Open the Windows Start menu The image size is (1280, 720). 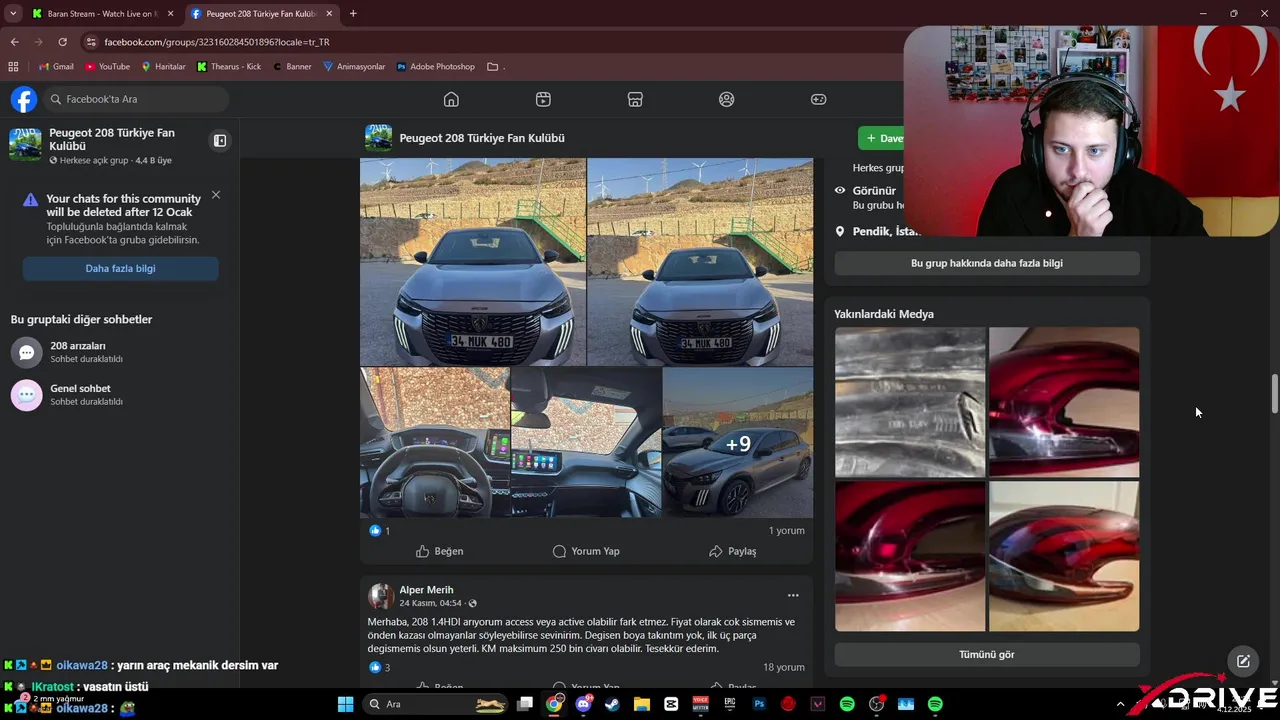click(345, 704)
